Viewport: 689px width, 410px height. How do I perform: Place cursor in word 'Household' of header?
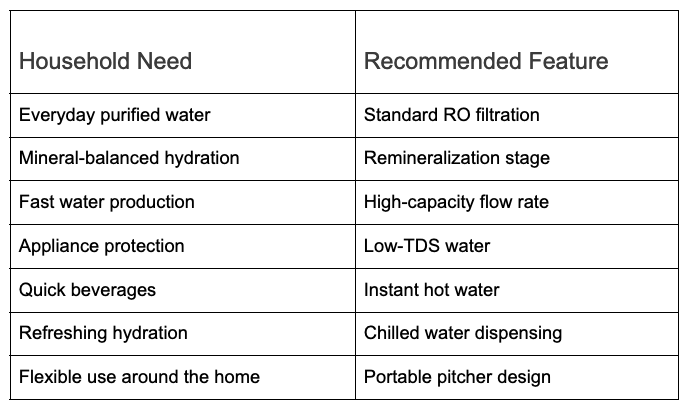74,61
